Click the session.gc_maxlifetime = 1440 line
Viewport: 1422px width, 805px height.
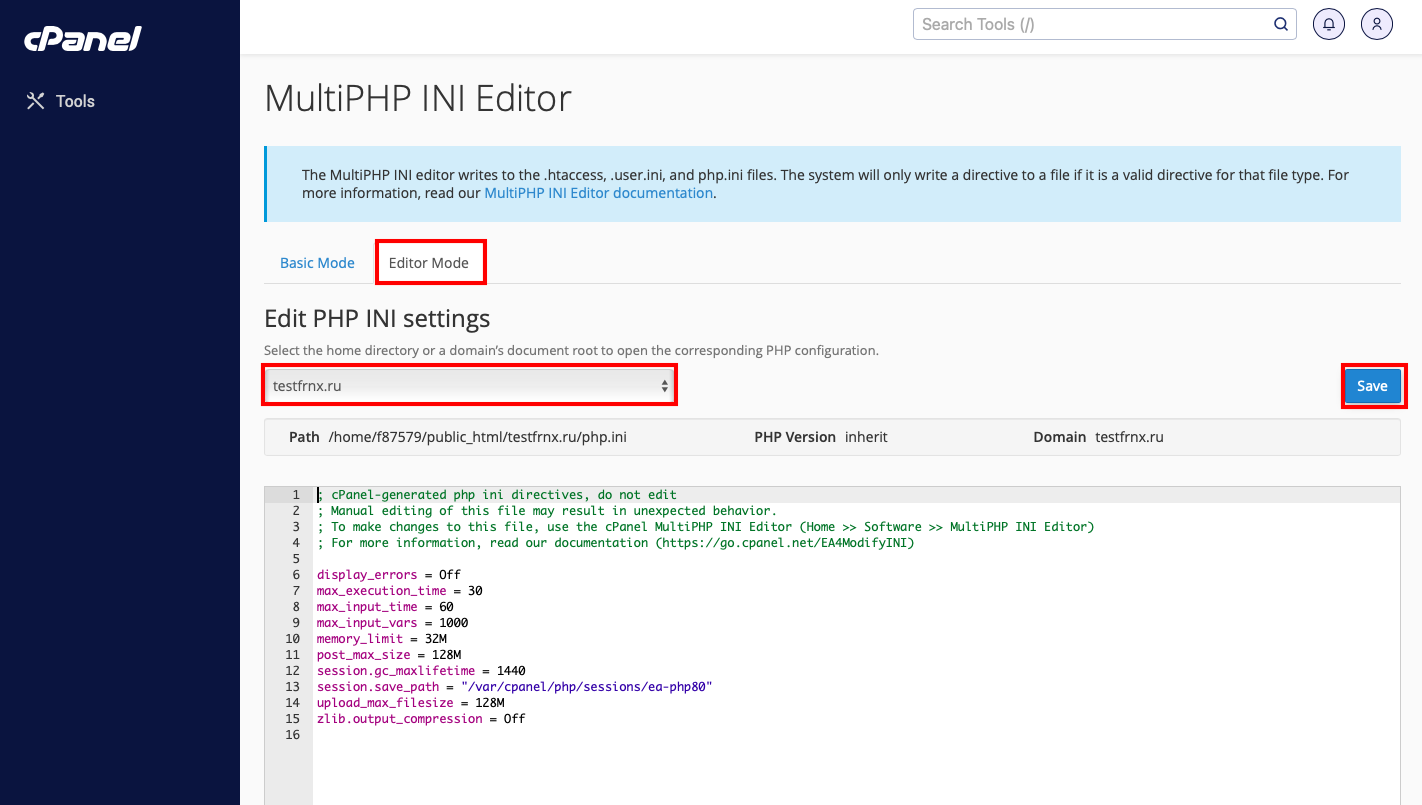click(421, 671)
